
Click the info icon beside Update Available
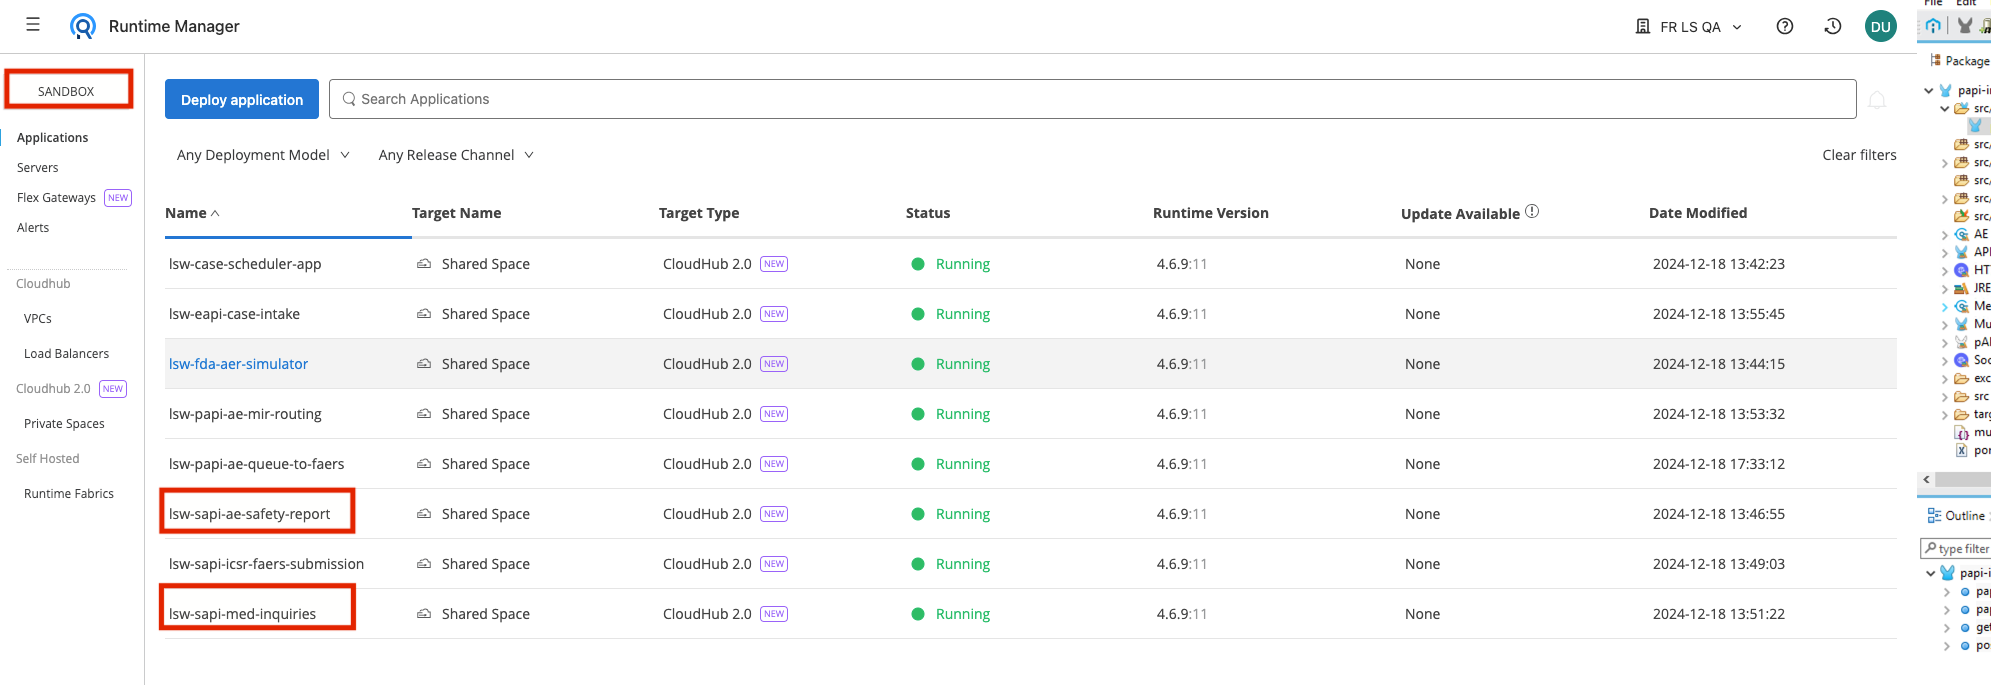click(x=1532, y=212)
